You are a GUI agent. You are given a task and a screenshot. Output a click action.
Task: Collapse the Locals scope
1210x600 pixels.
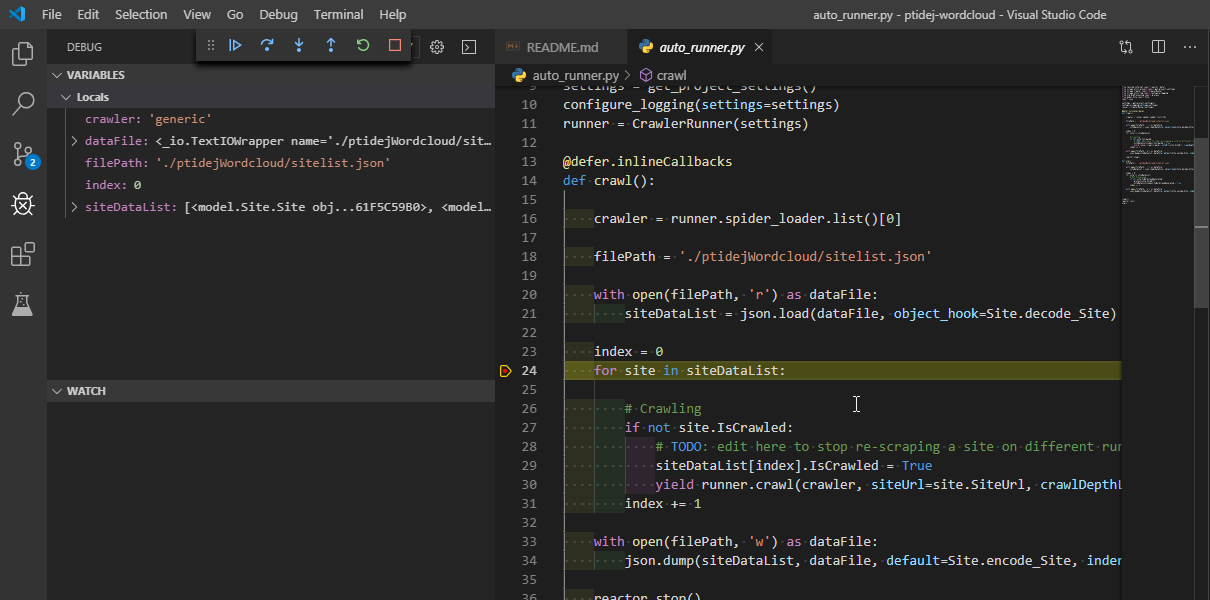click(x=66, y=97)
